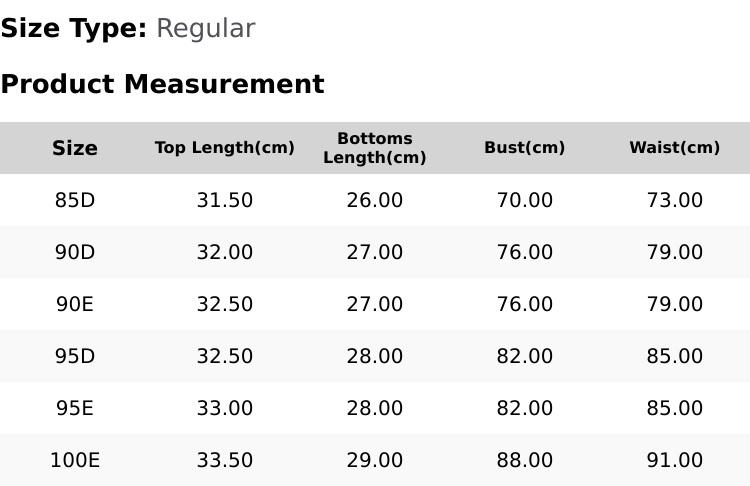
Task: Click the 91.00 waist value
Action: tap(674, 461)
